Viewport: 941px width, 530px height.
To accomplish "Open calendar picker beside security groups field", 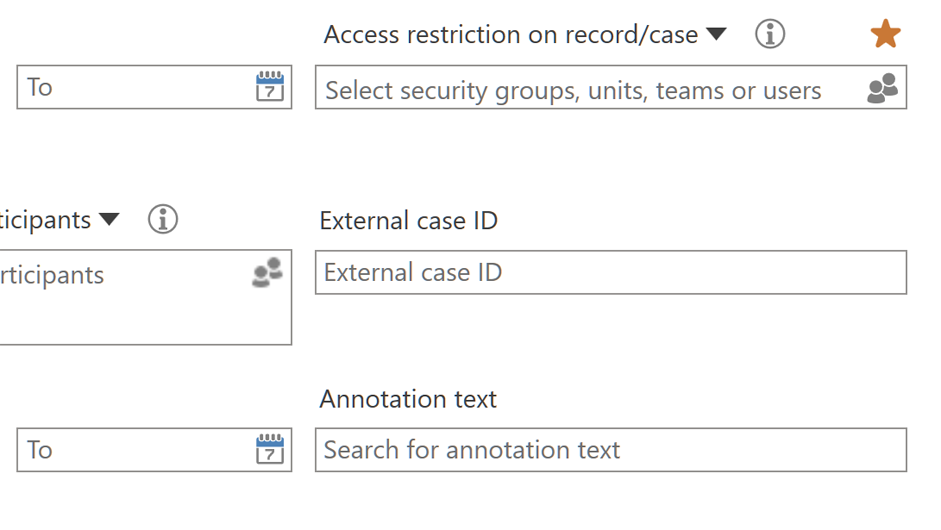I will coord(270,87).
